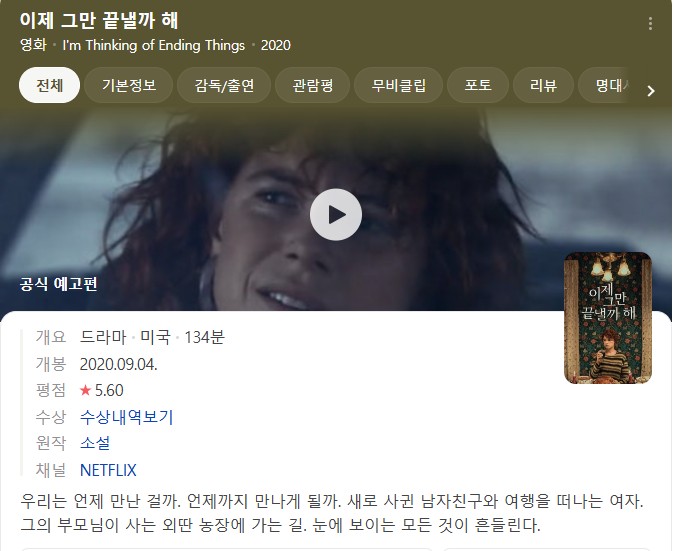Viewport: 674px width, 551px height.
Task: Open the 무비클립 tab
Action: tap(398, 85)
